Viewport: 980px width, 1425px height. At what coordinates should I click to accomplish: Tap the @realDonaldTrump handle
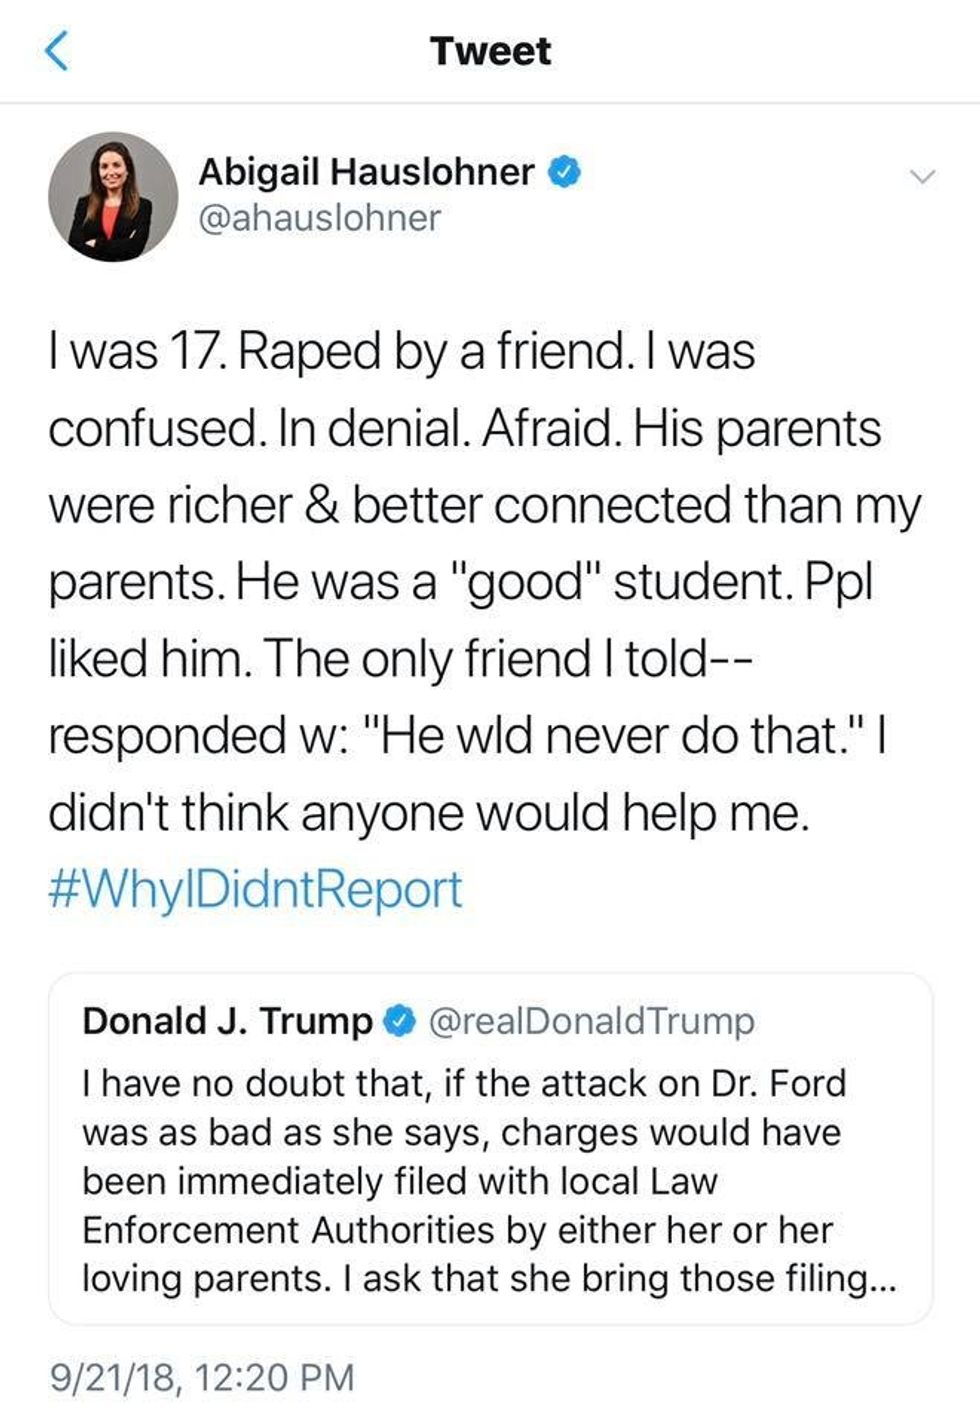click(591, 1021)
